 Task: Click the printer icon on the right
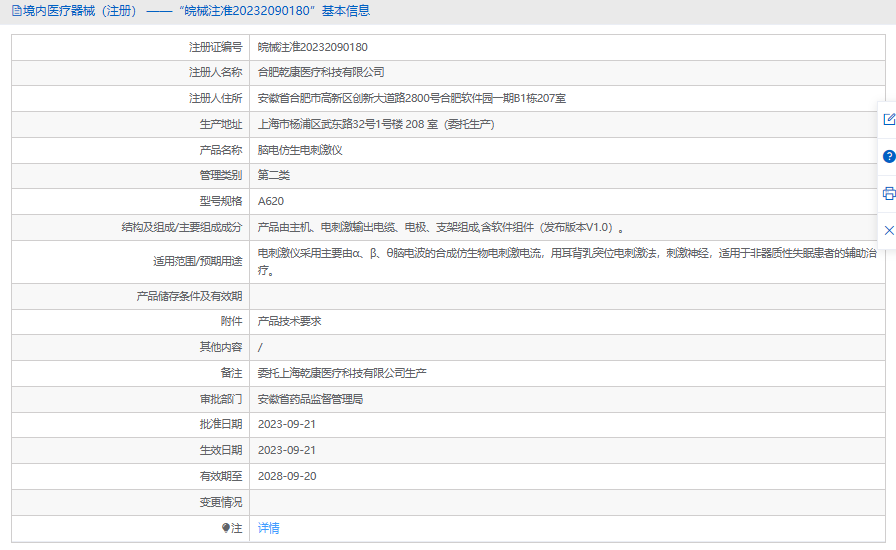coord(889,193)
